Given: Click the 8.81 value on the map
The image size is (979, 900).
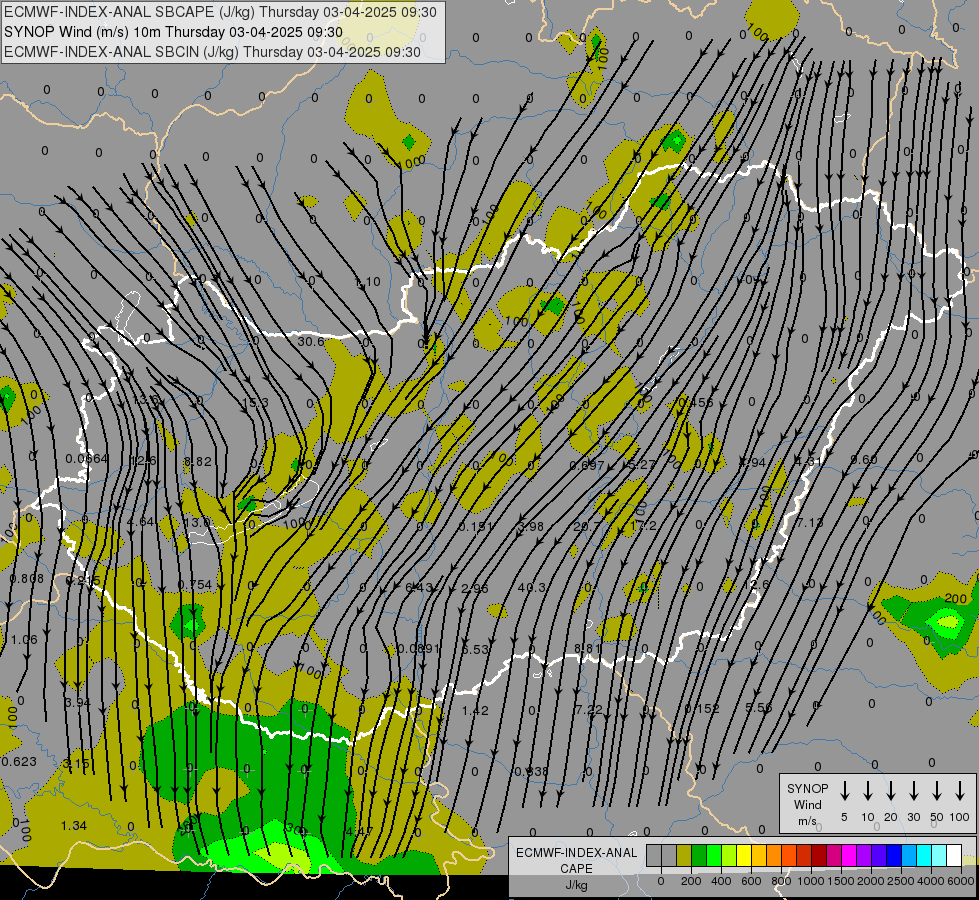Looking at the screenshot, I should click(x=588, y=648).
